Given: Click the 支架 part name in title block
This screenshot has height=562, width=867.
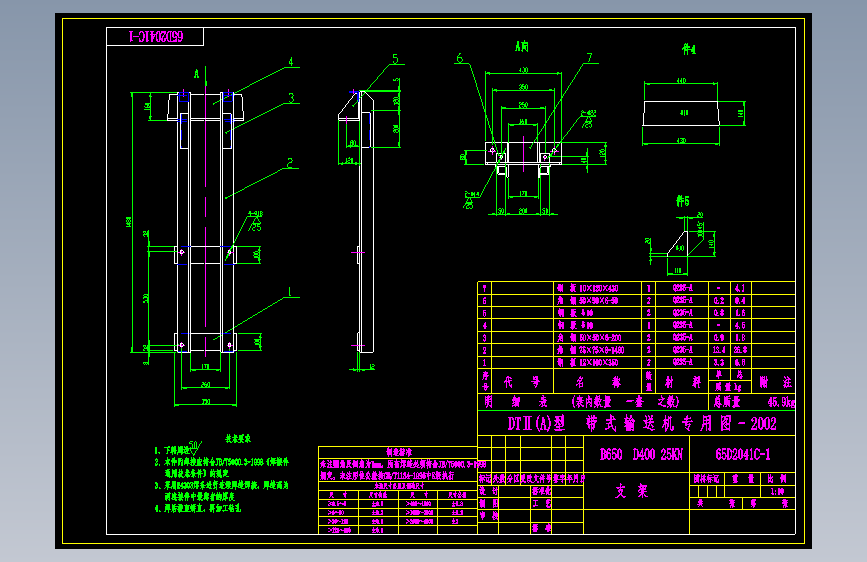Looking at the screenshot, I should pos(631,491).
